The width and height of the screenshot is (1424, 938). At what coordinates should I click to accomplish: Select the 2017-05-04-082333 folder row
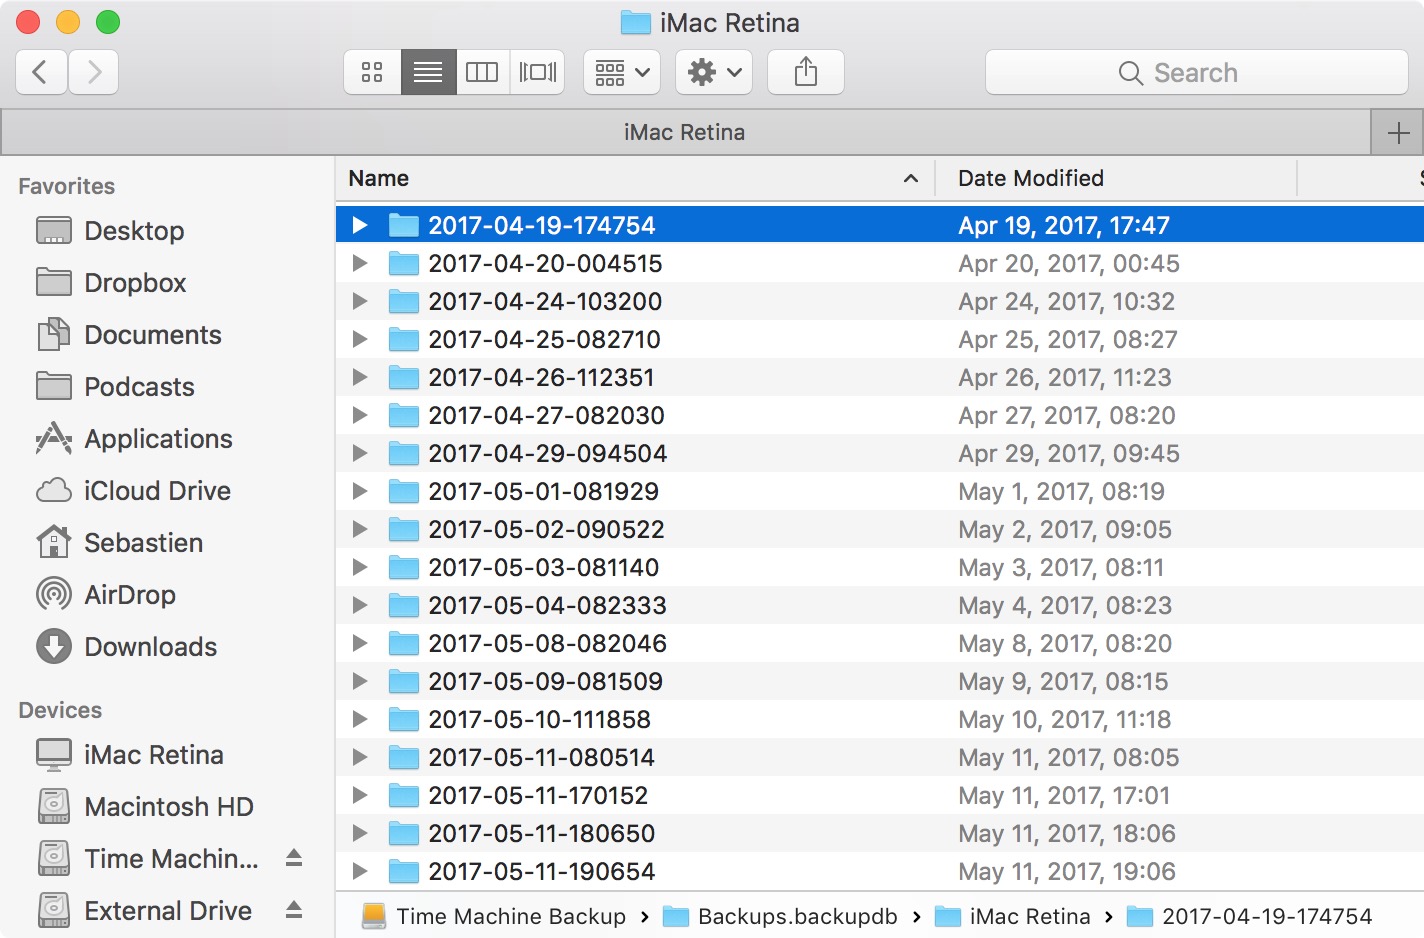tap(546, 606)
